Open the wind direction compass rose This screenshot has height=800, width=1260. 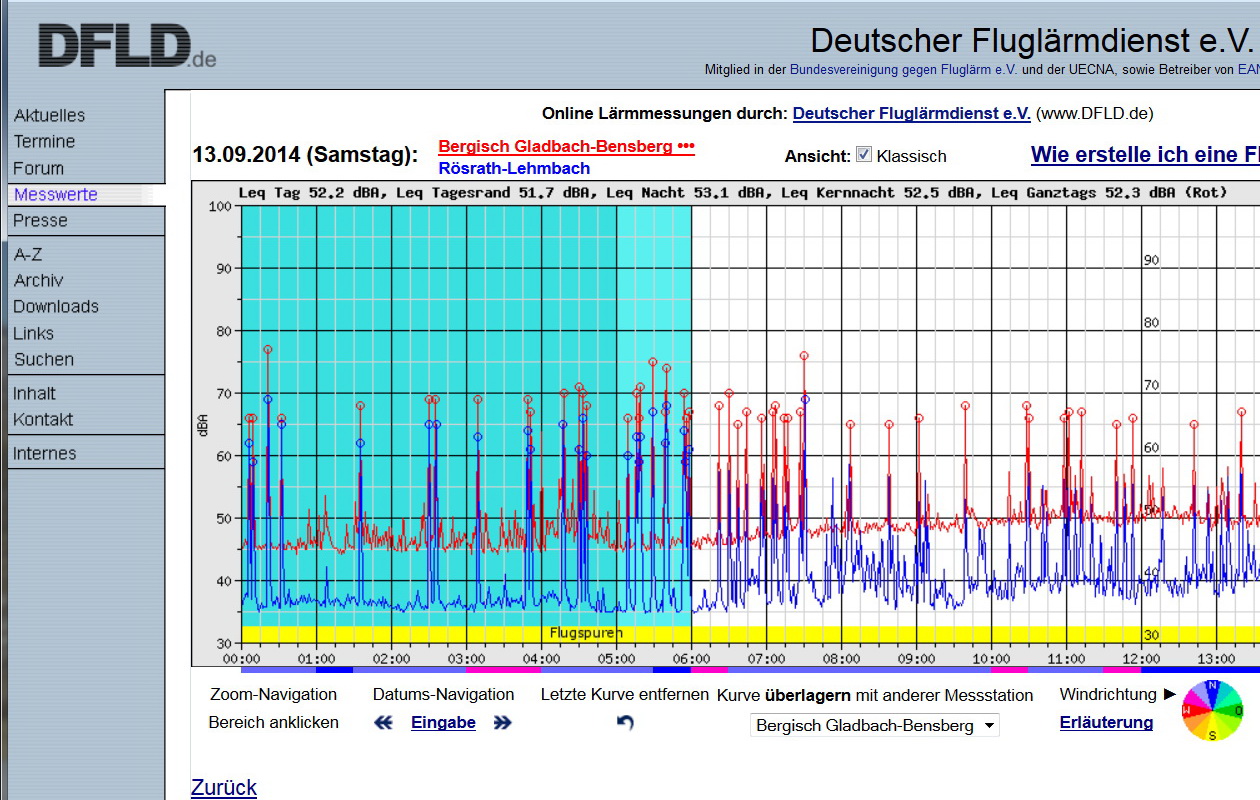coord(1213,710)
